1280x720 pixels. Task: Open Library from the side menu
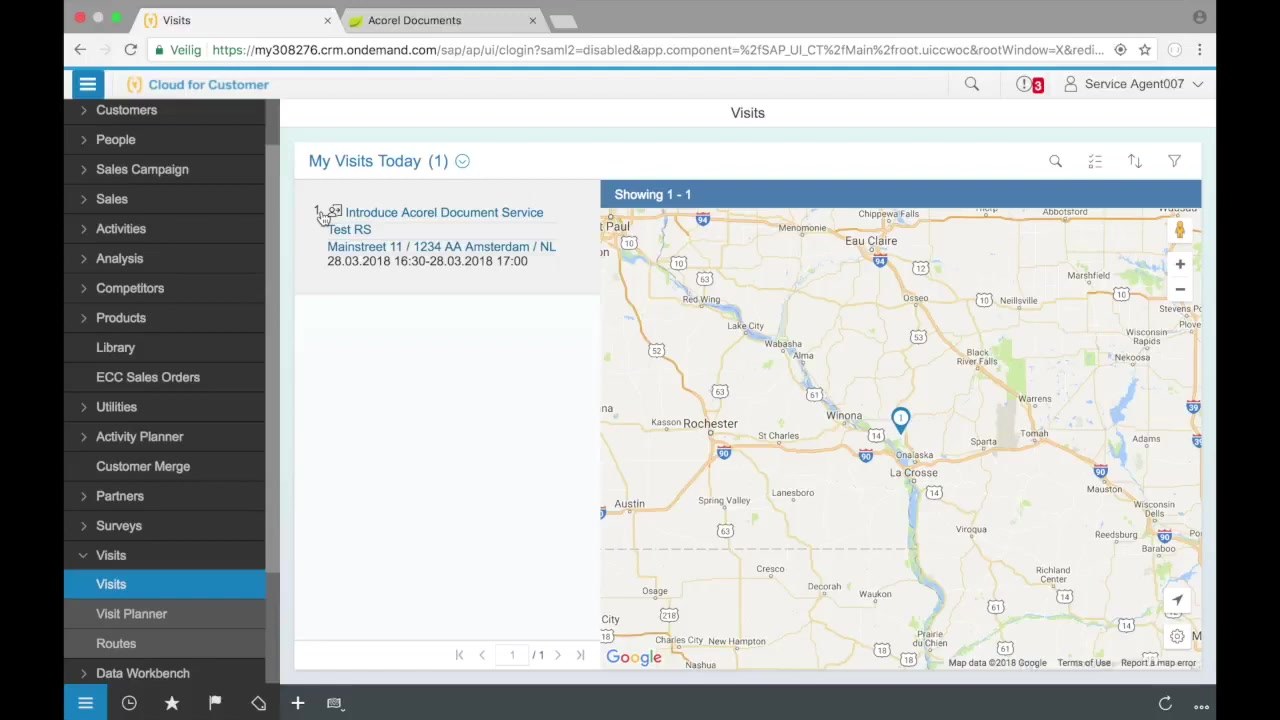pyautogui.click(x=165, y=348)
